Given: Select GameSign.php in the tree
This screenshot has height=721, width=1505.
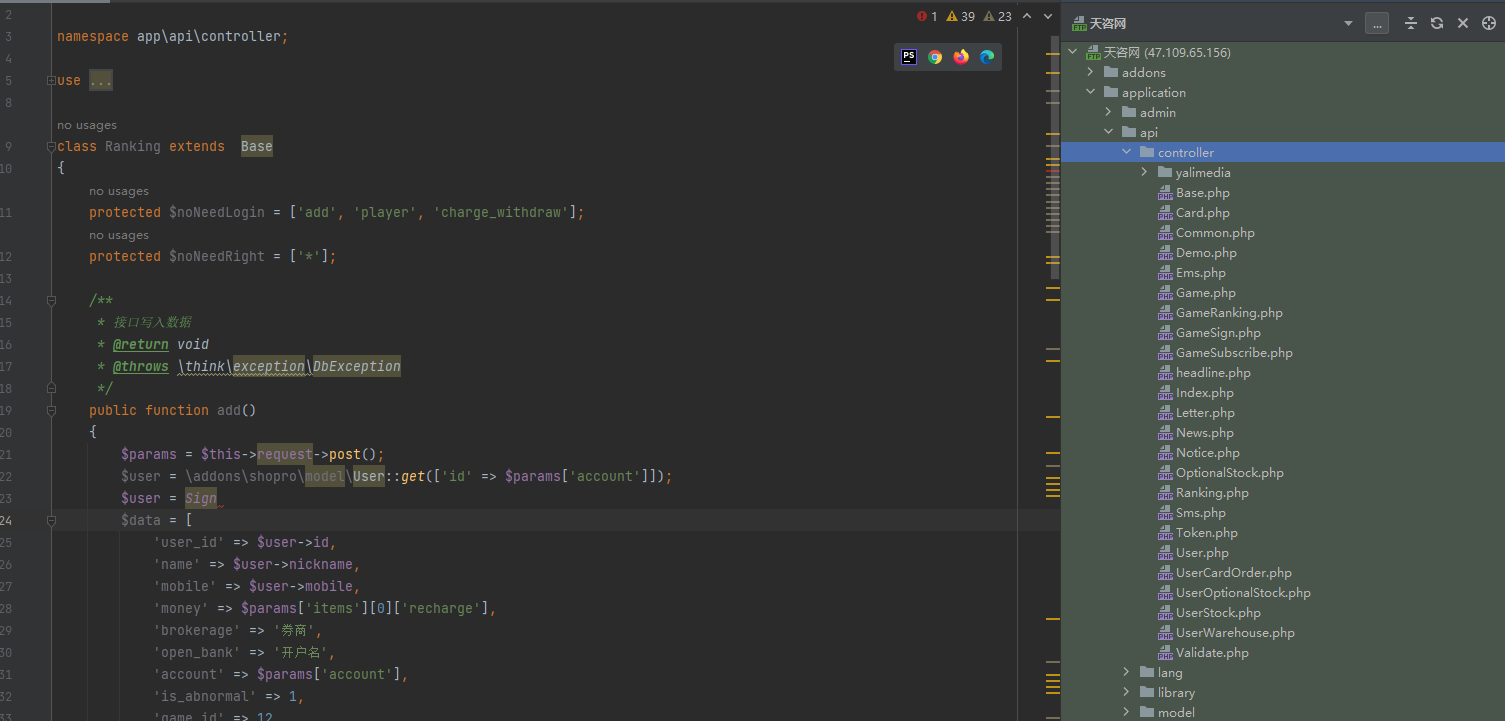Looking at the screenshot, I should [1218, 332].
